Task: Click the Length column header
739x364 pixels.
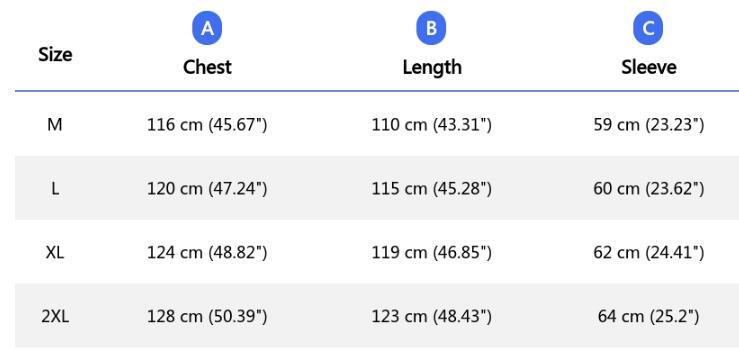Action: coord(432,67)
